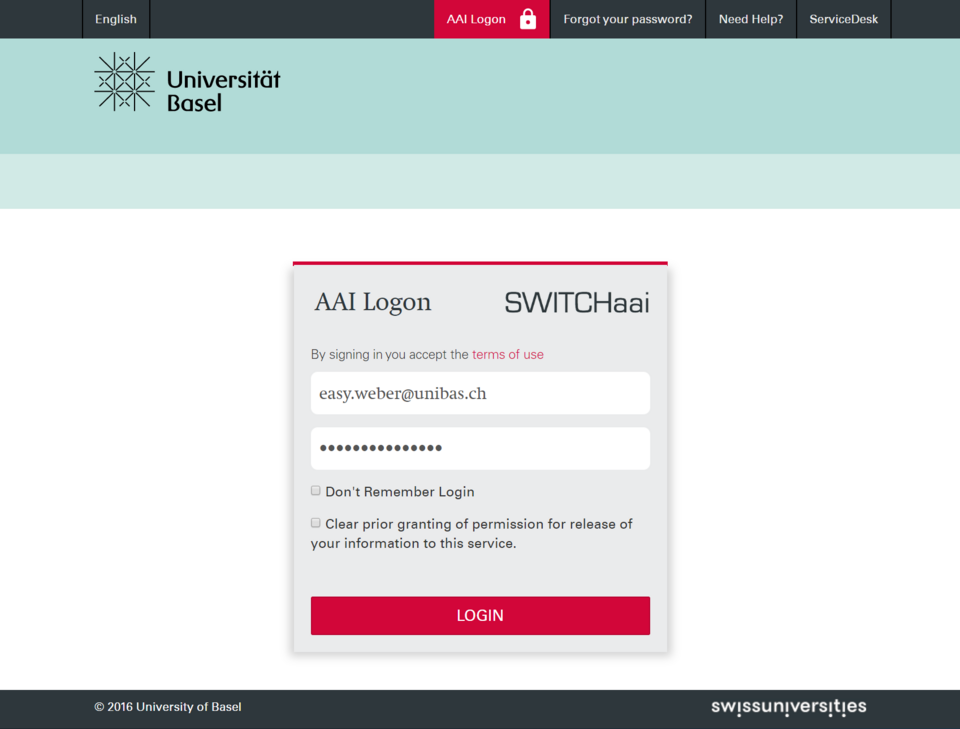Click the swissuniversities footer logo
This screenshot has width=960, height=729.
pyautogui.click(x=789, y=707)
